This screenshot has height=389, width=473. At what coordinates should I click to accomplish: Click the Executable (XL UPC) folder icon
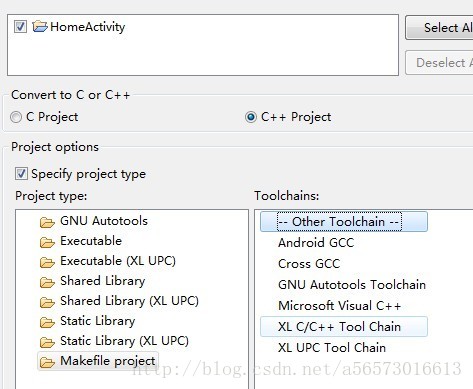[x=47, y=262]
